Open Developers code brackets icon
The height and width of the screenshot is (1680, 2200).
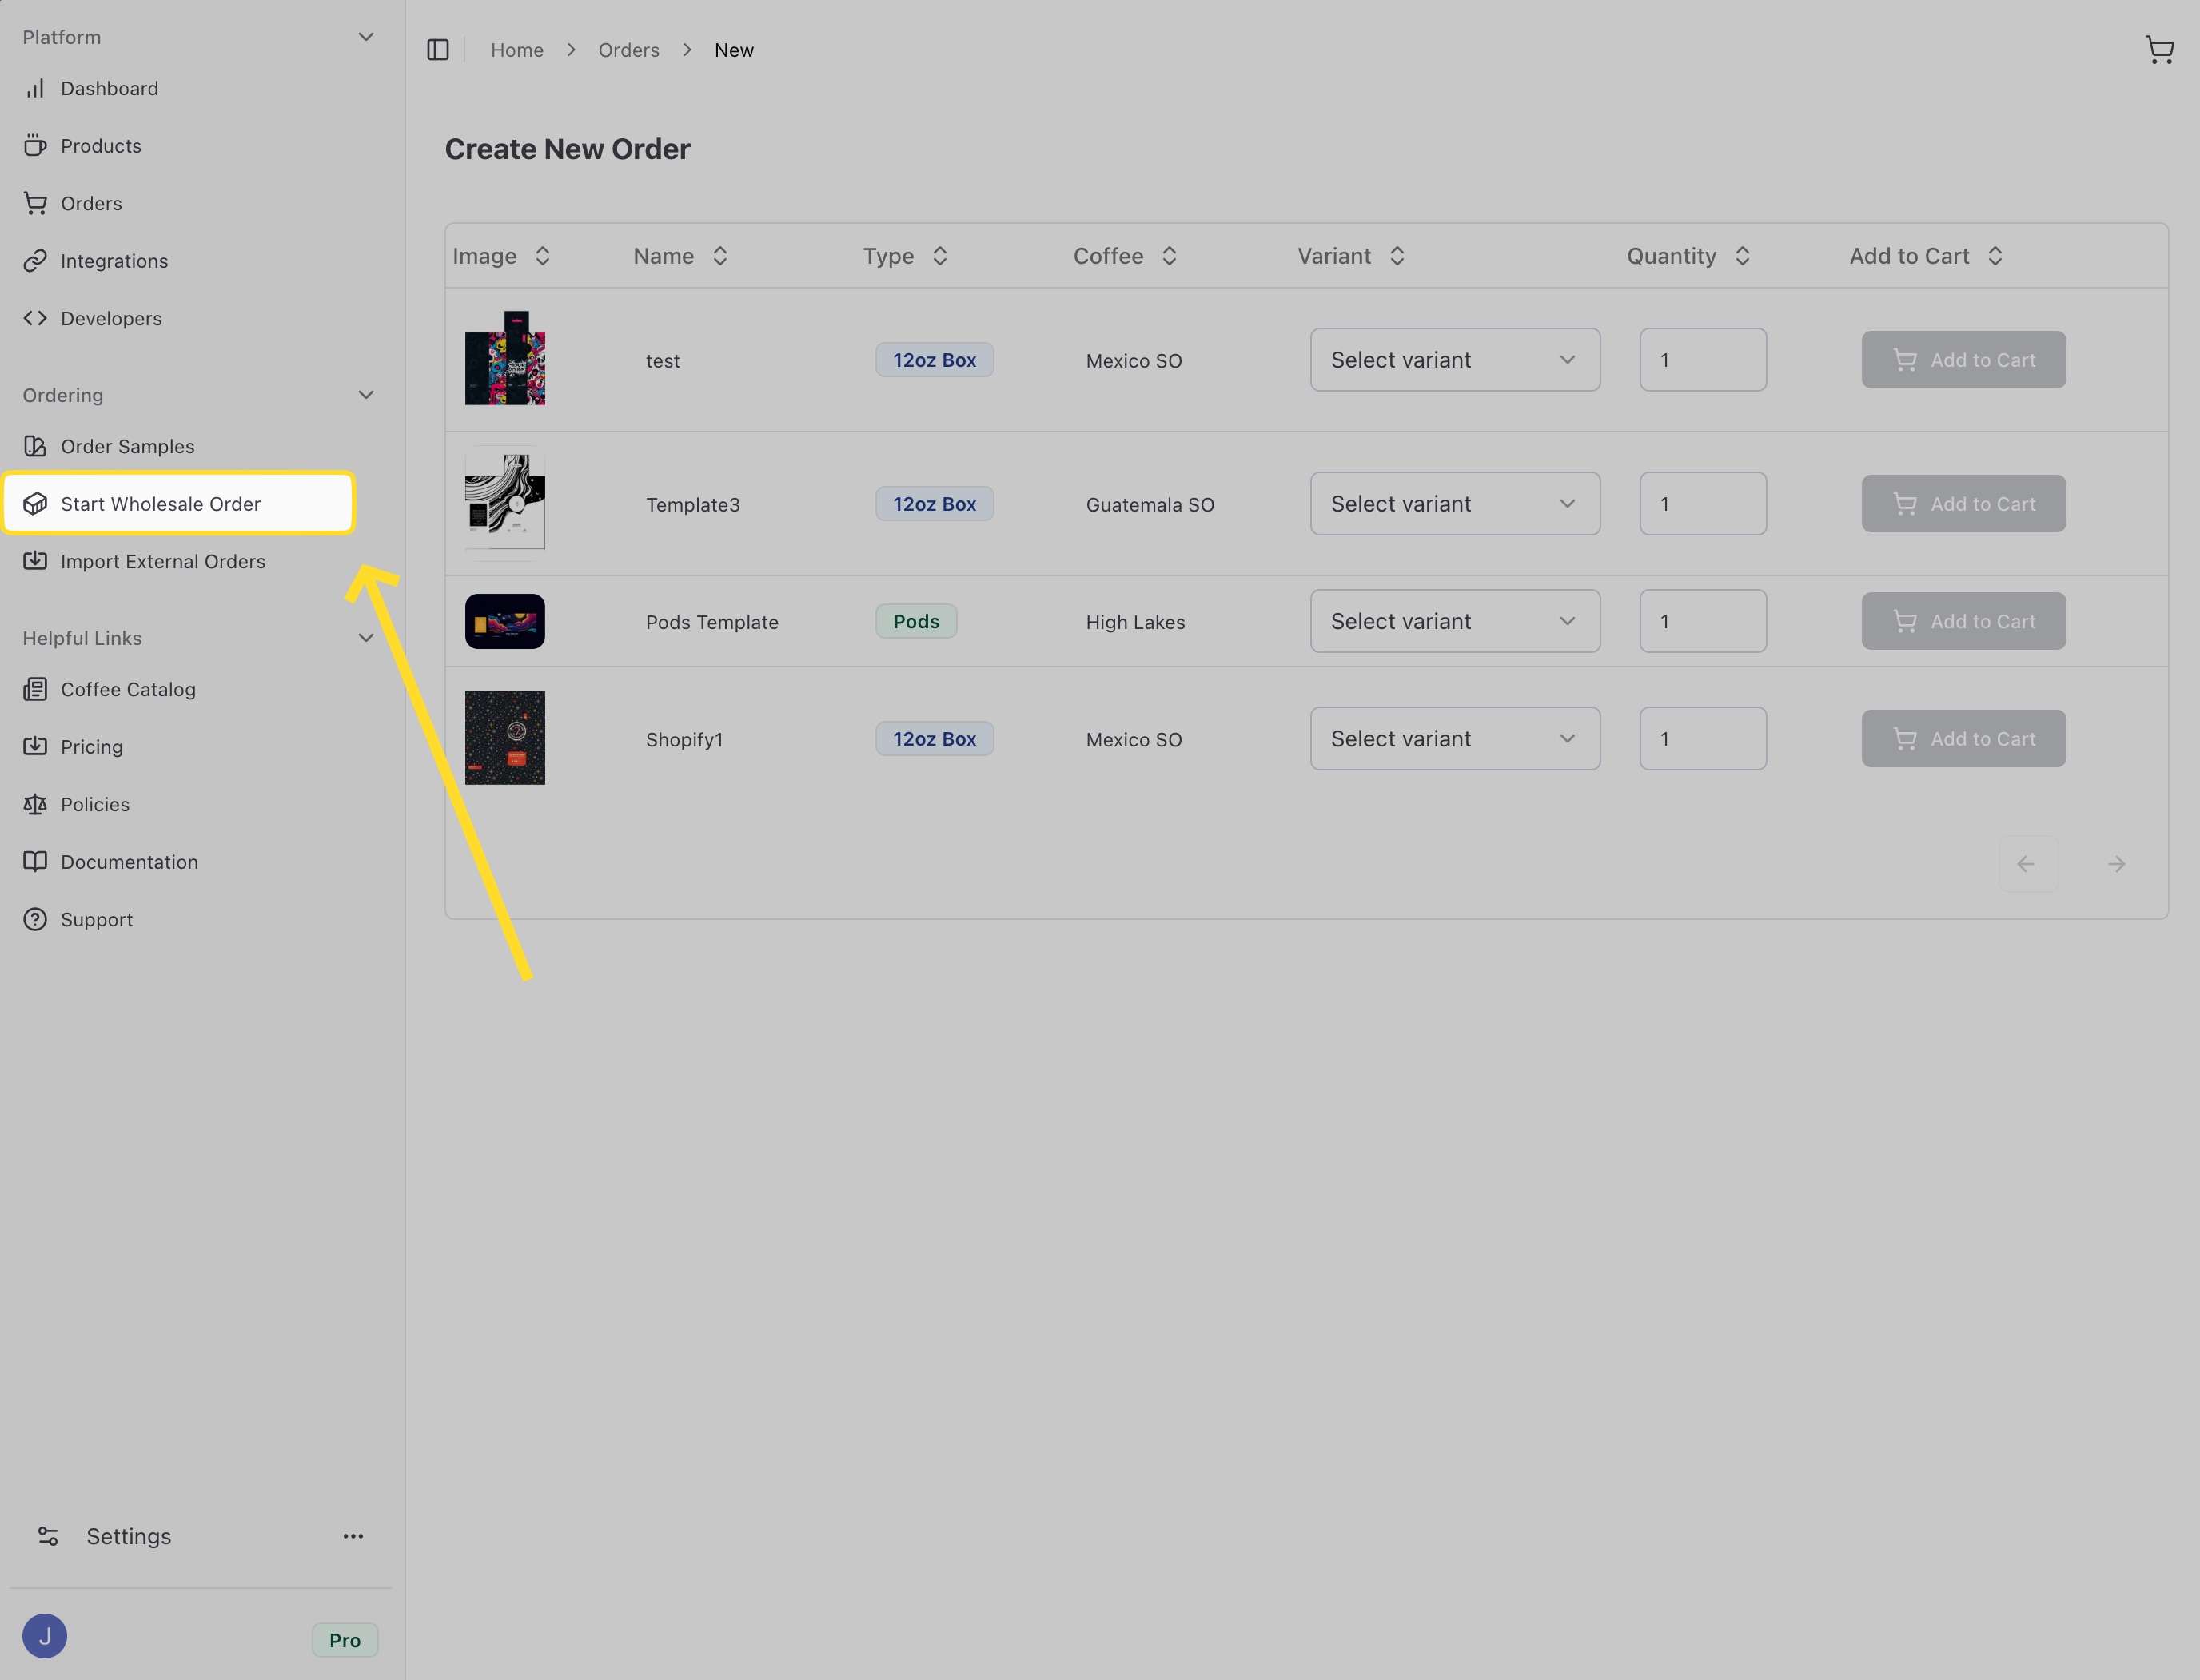pos(35,318)
